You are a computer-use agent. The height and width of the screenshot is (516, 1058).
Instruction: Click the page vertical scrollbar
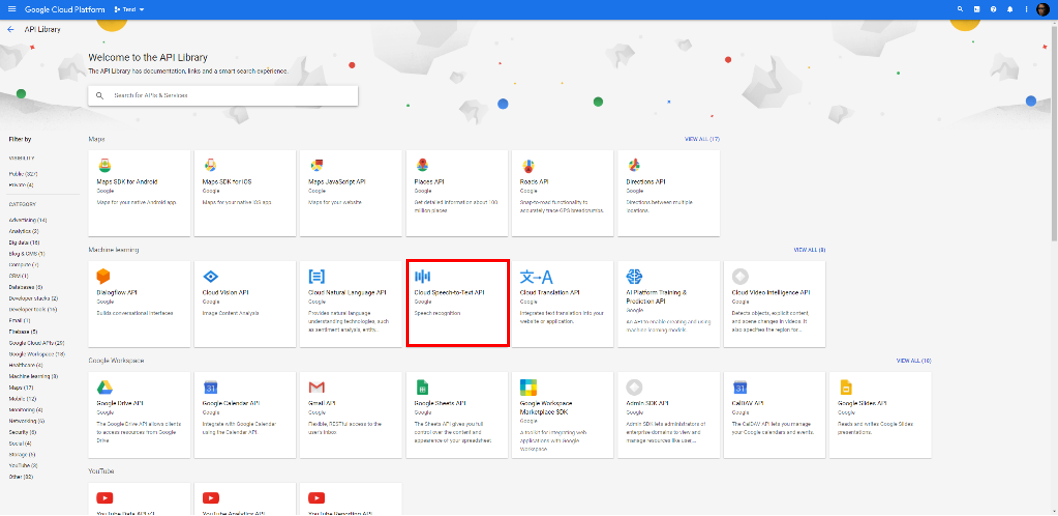1054,132
